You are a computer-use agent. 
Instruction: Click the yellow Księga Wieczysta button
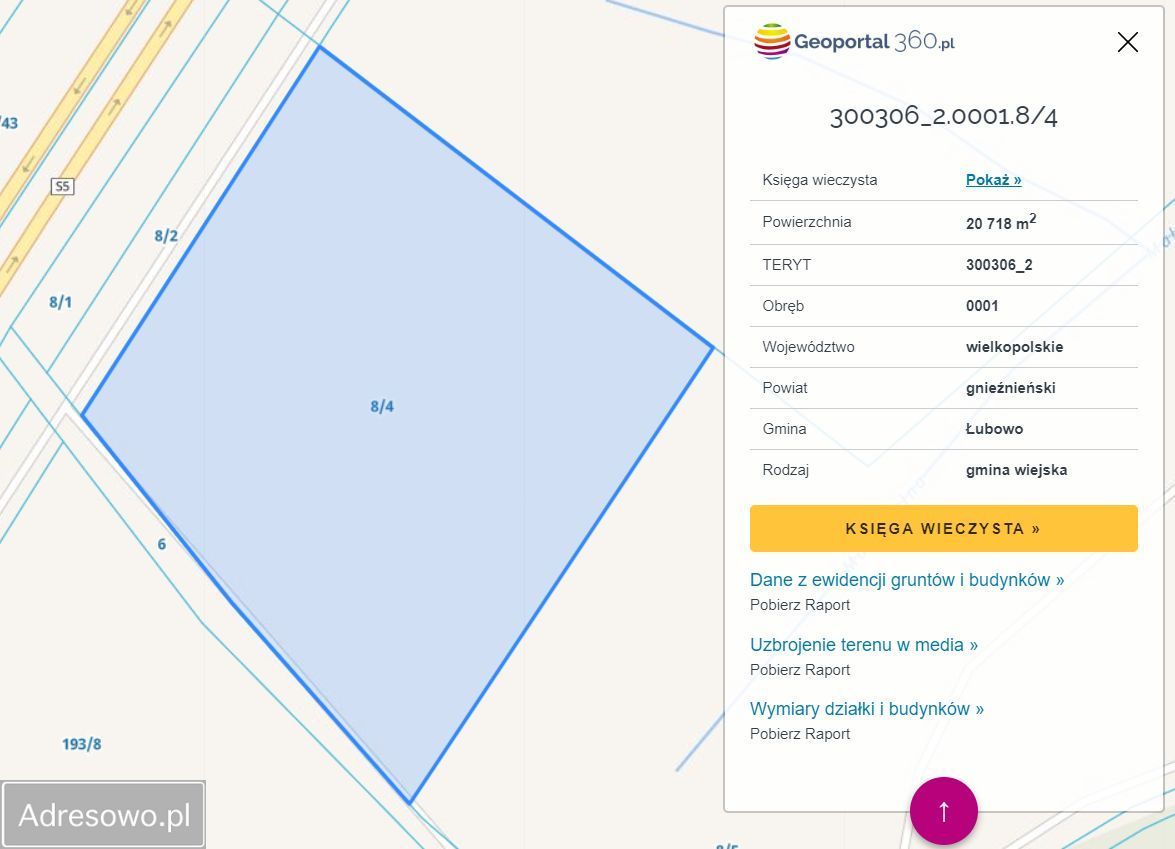[943, 528]
